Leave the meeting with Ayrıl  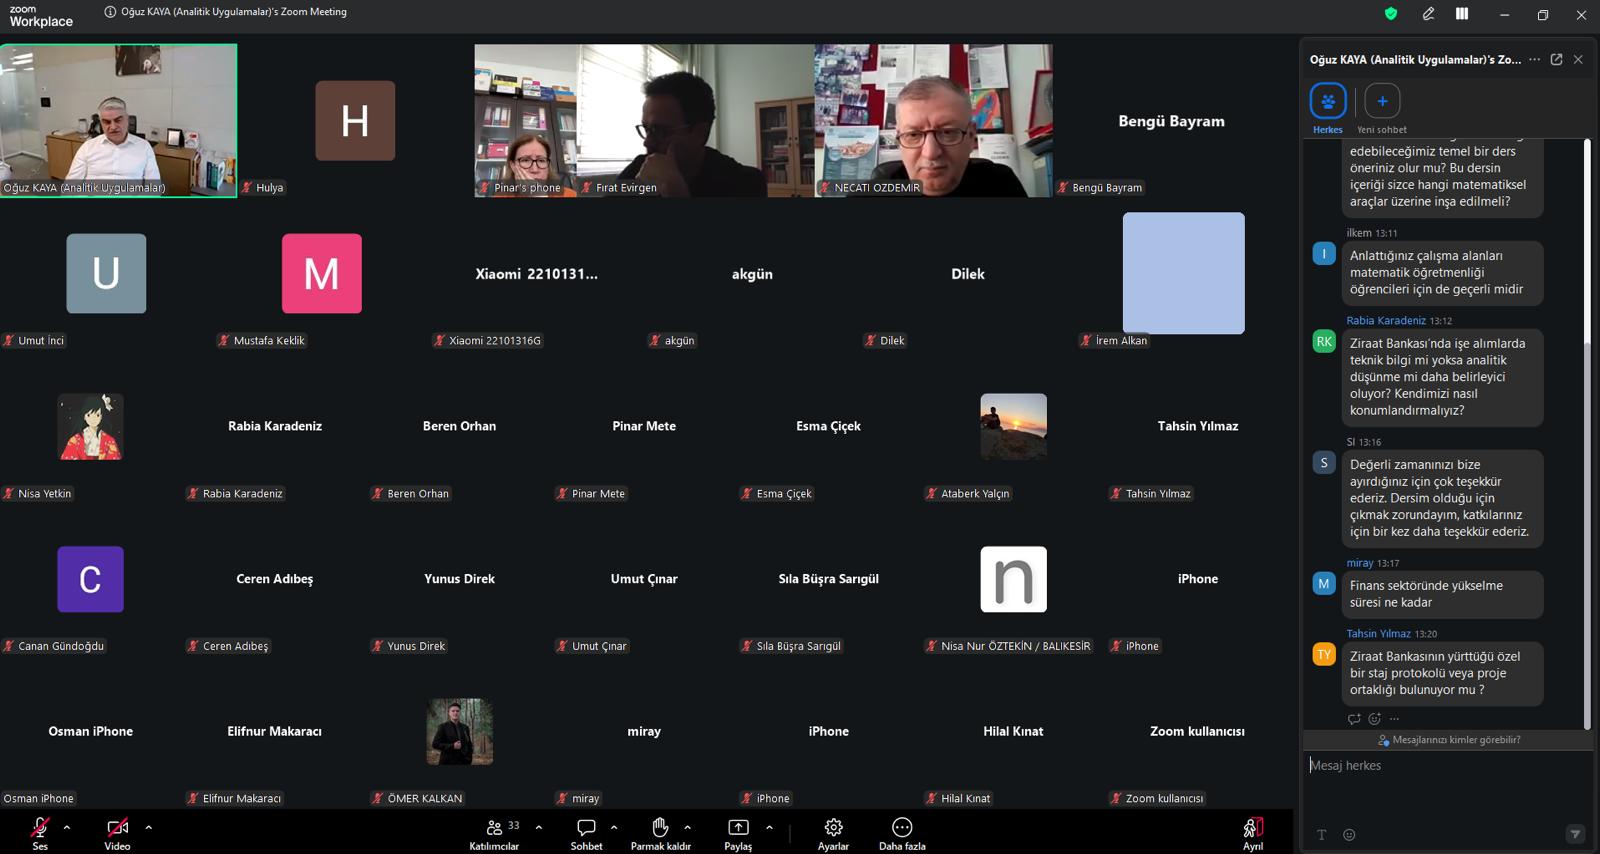1253,833
